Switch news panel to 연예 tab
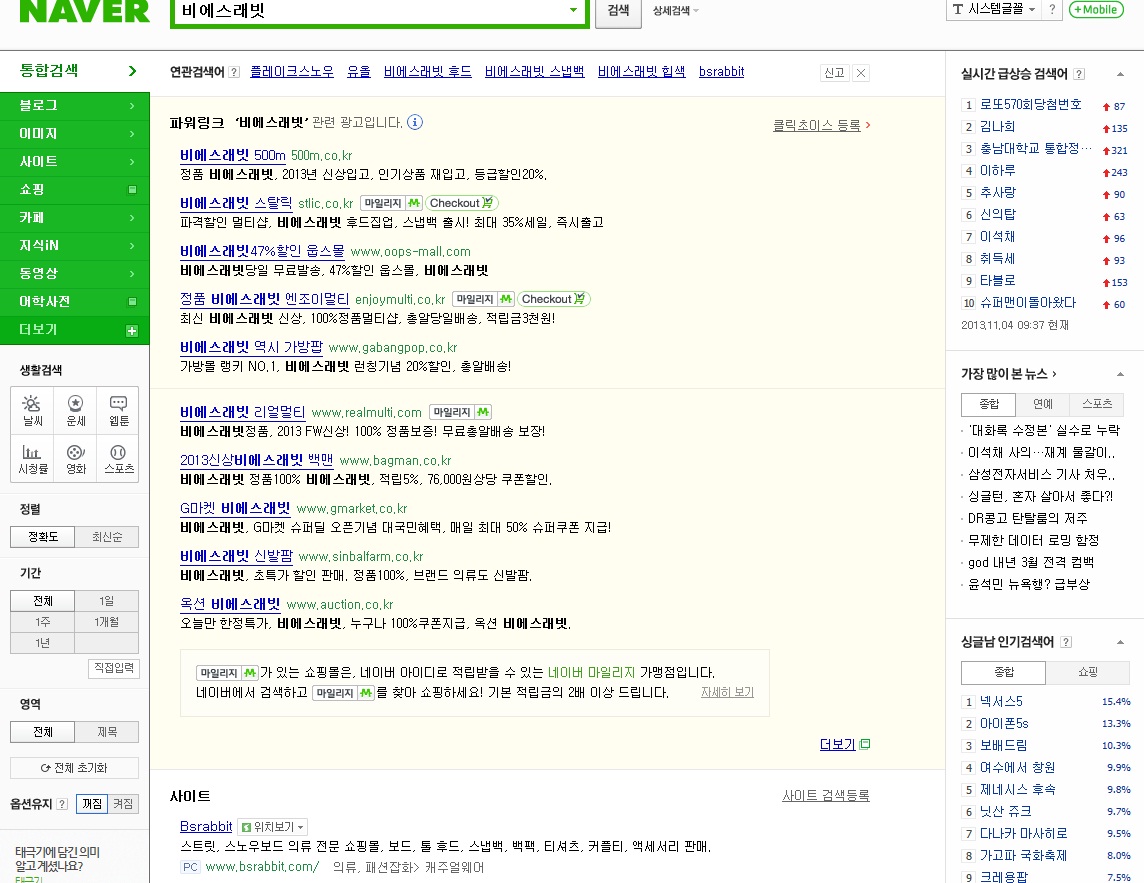 tap(1043, 404)
